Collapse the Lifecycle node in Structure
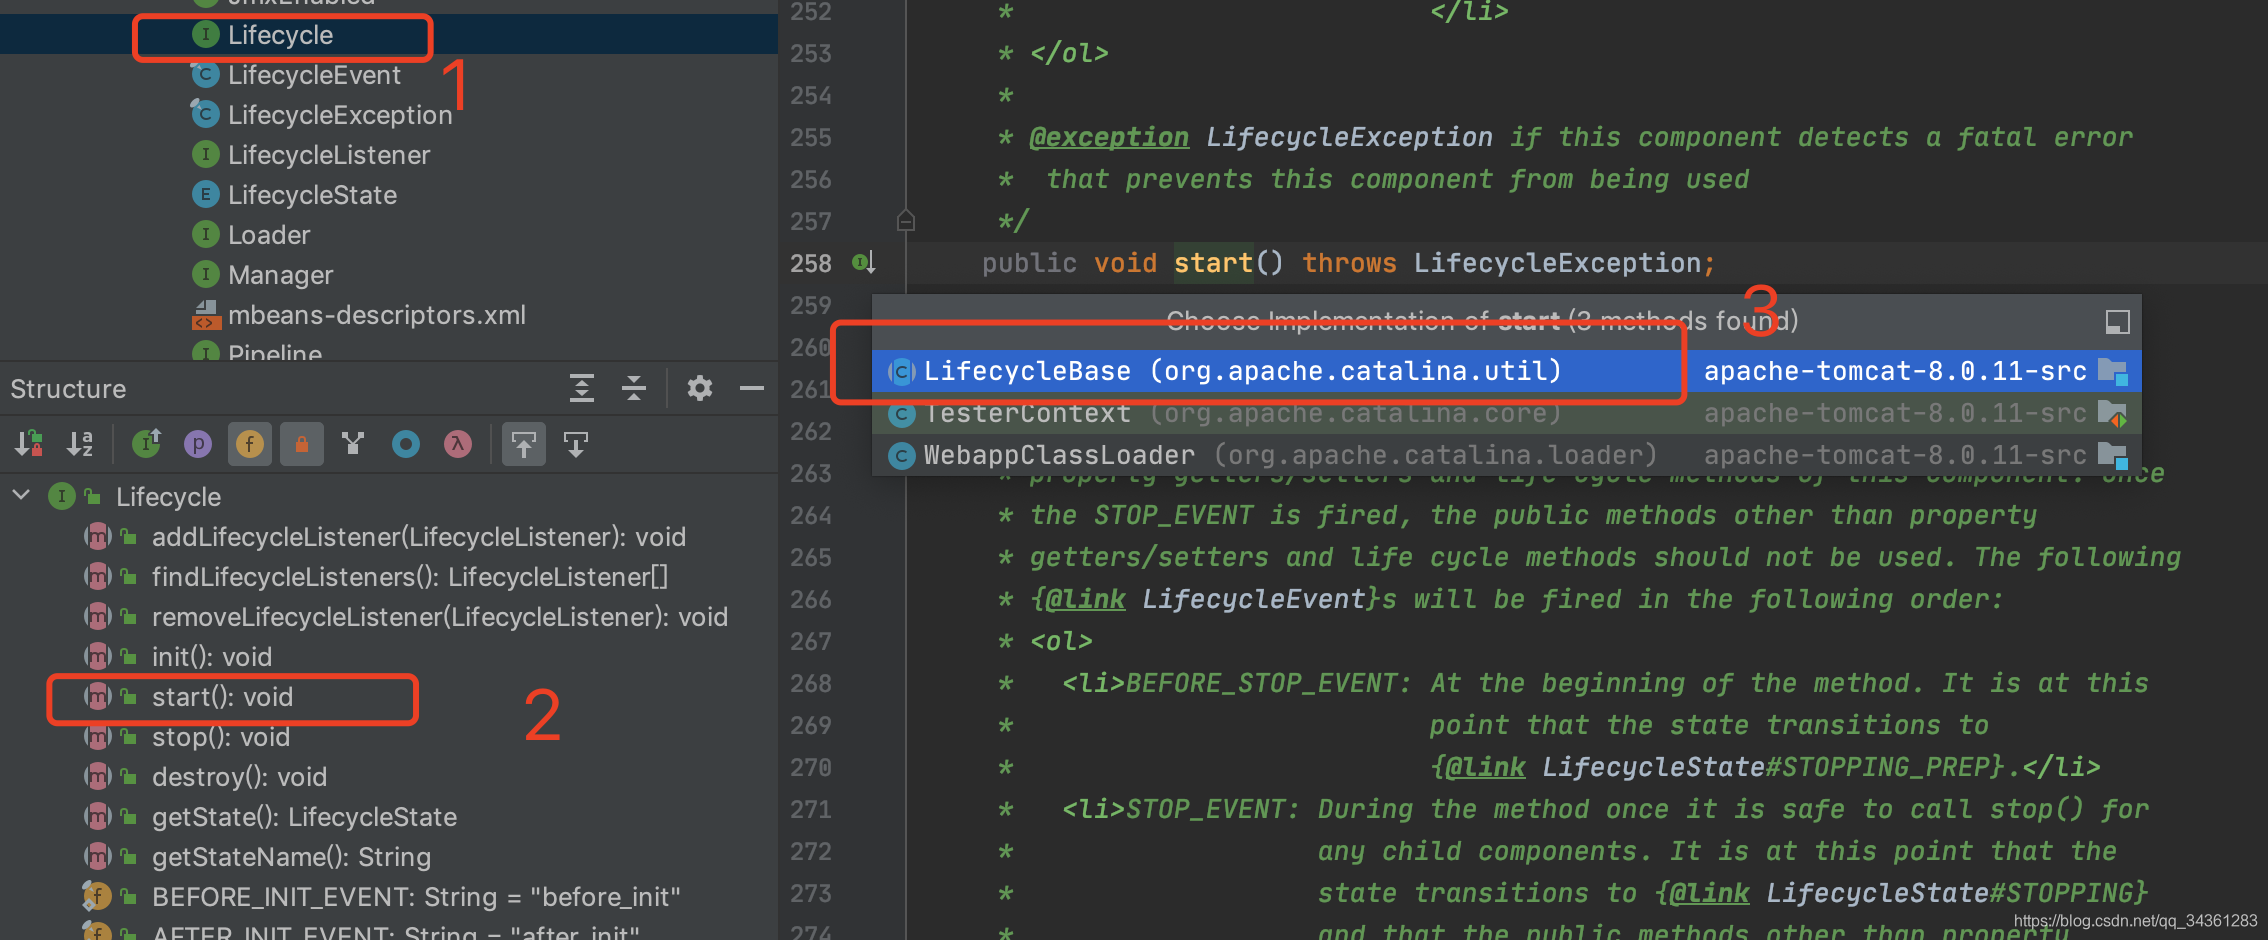Image resolution: width=2268 pixels, height=940 pixels. coord(21,495)
